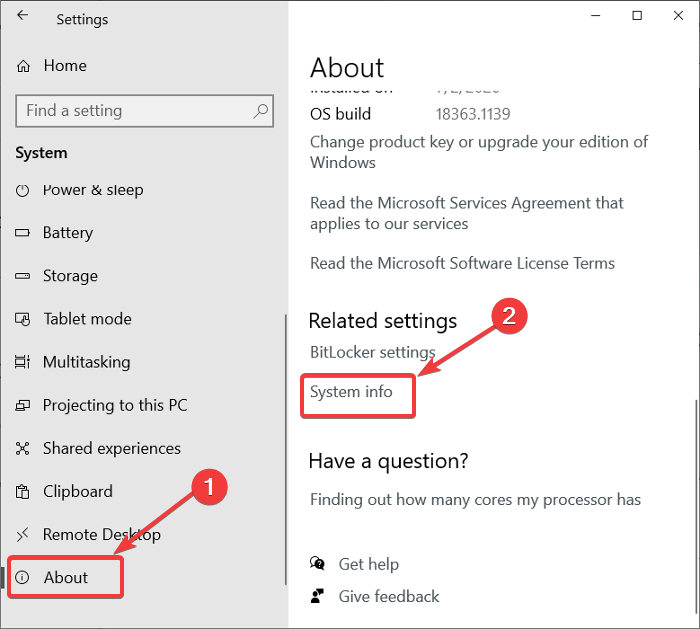Open Change product key or upgrade link

coord(479,152)
